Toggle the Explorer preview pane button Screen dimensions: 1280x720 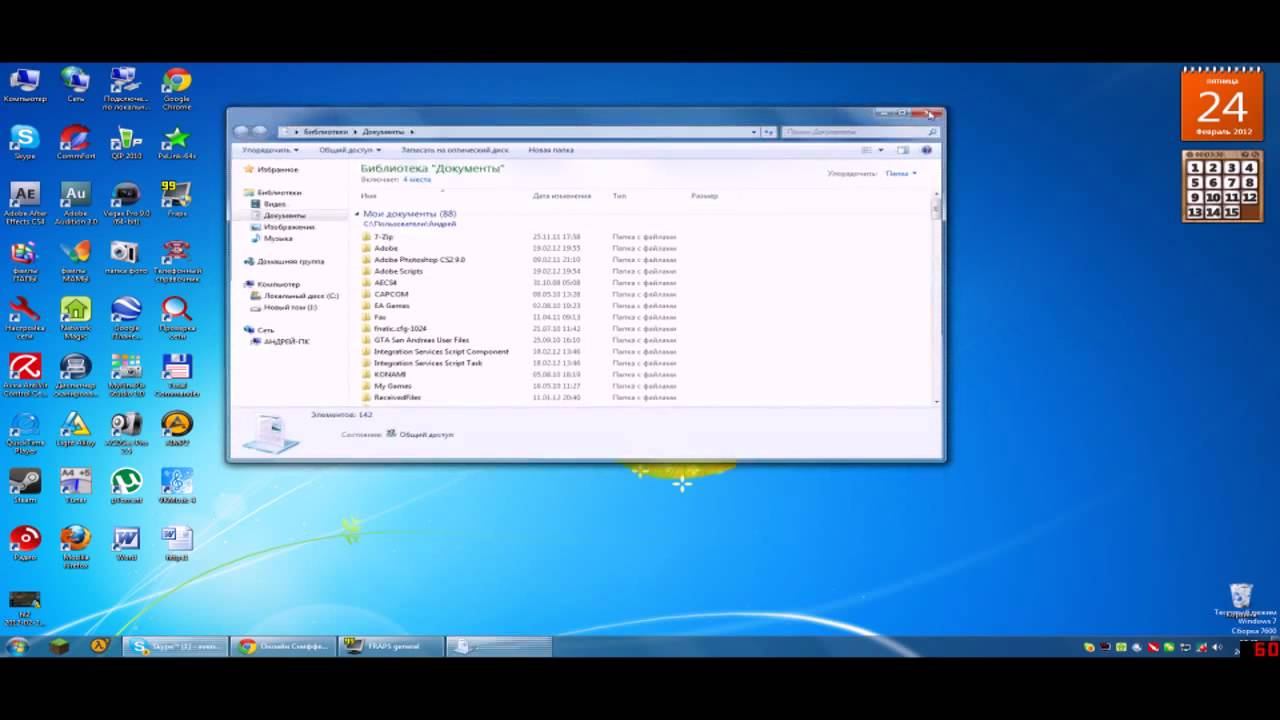tap(902, 150)
